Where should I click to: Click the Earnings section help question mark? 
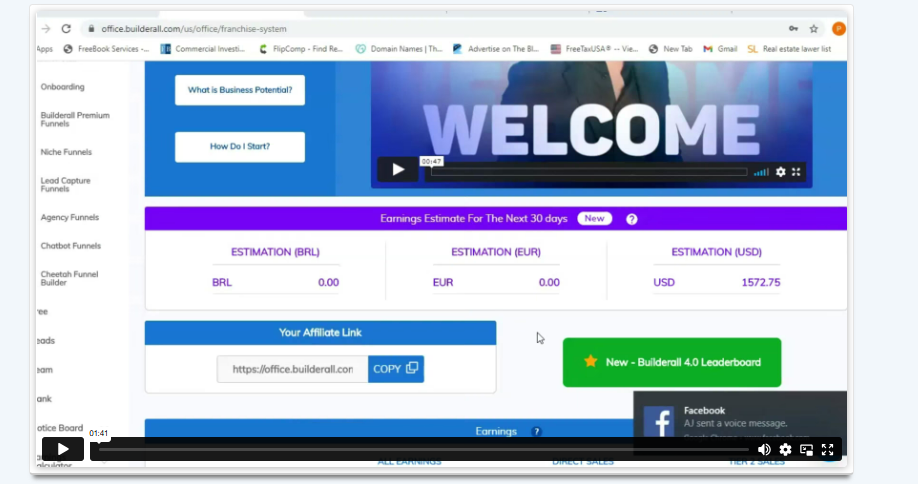click(536, 431)
